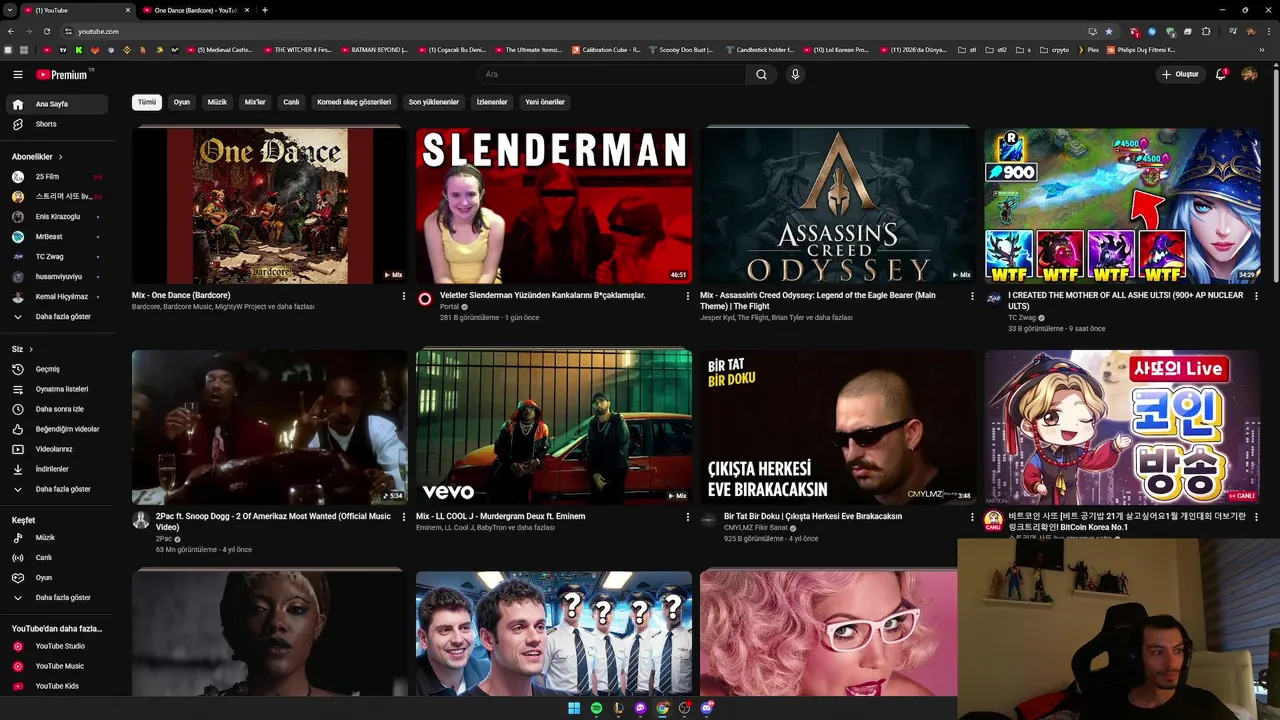Open Daha sonra izle list
This screenshot has width=1280, height=720.
[x=55, y=409]
